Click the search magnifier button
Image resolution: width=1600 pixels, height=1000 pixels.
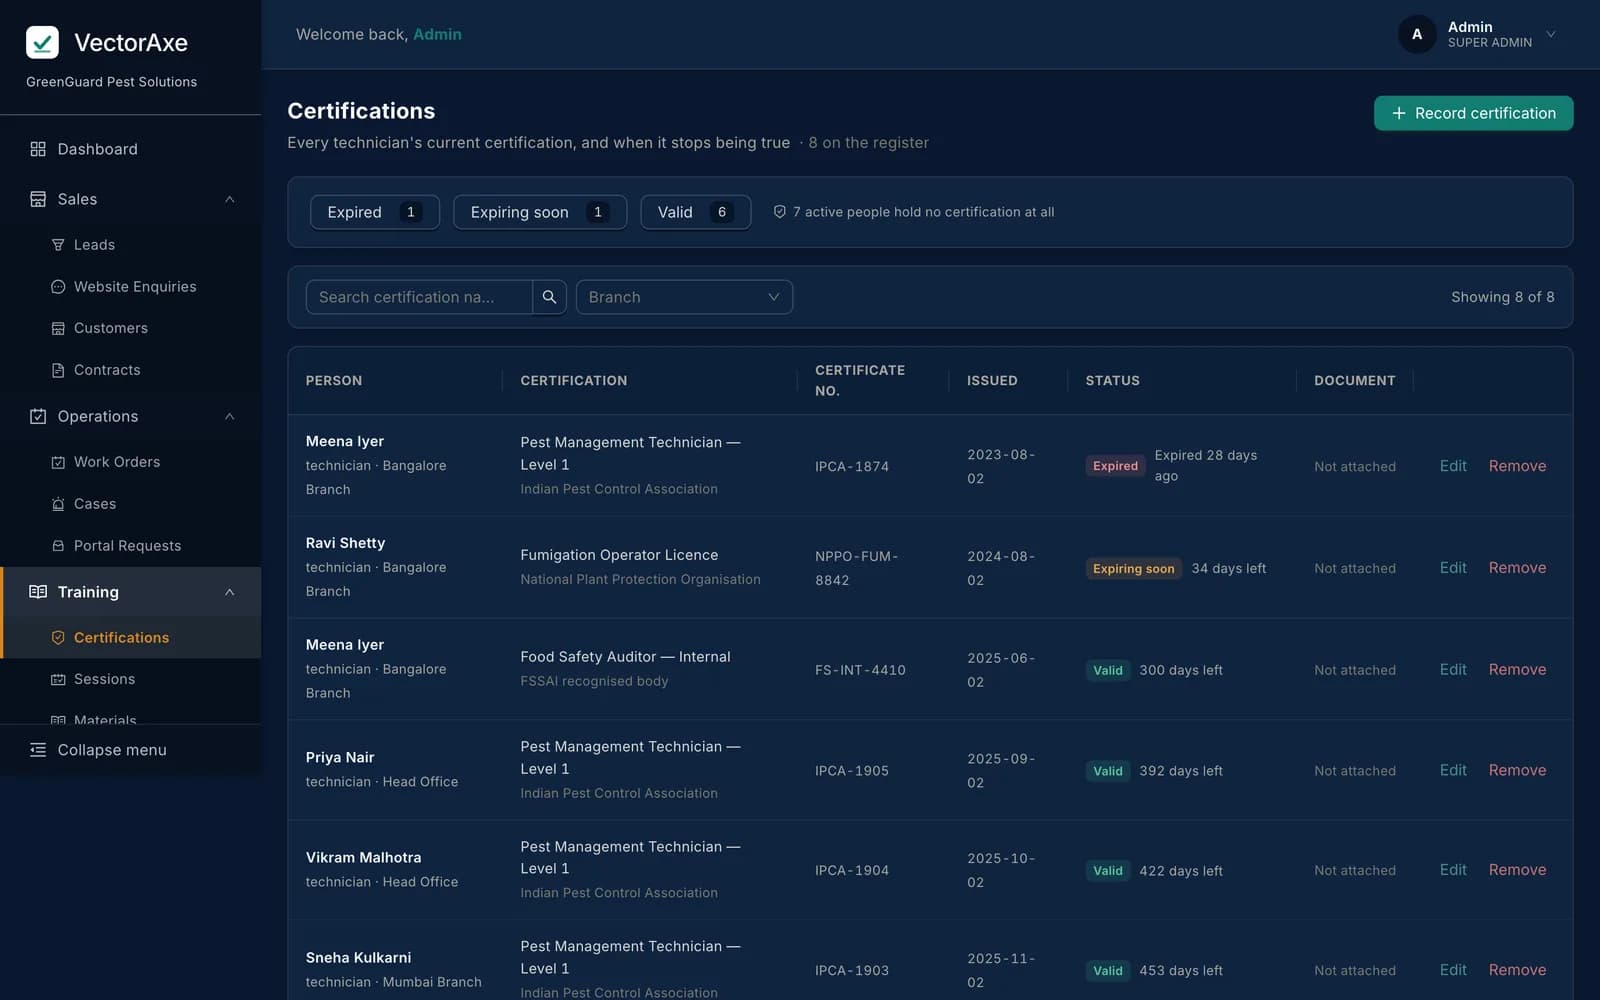point(549,297)
